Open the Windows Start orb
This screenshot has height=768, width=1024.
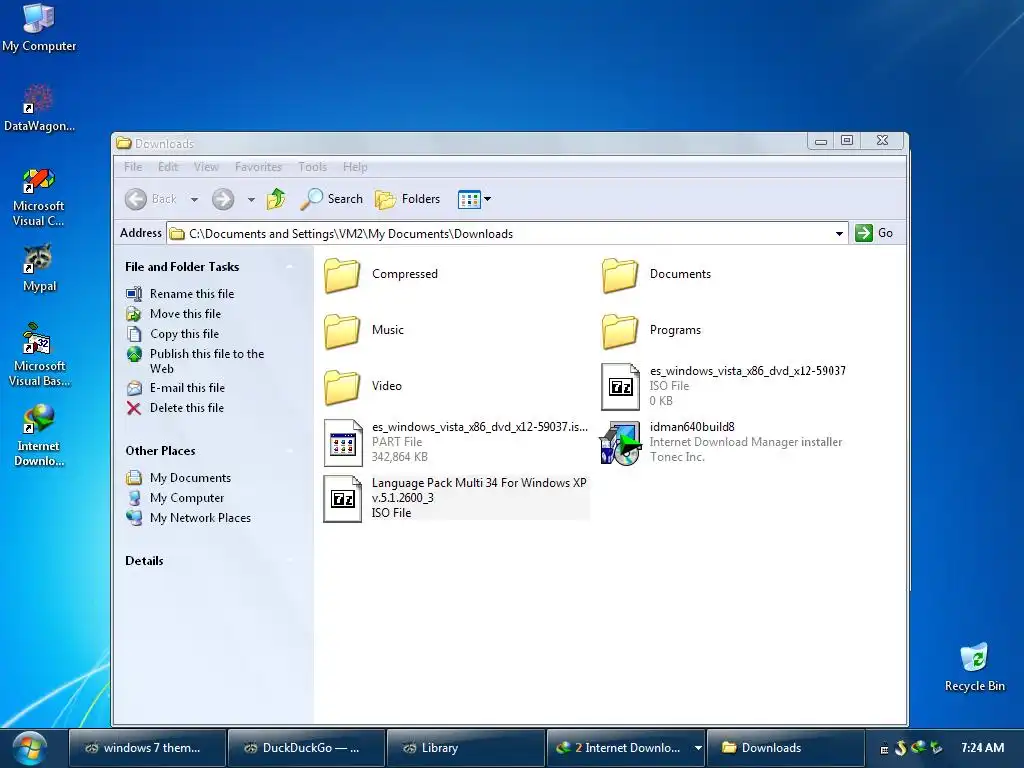pyautogui.click(x=29, y=748)
